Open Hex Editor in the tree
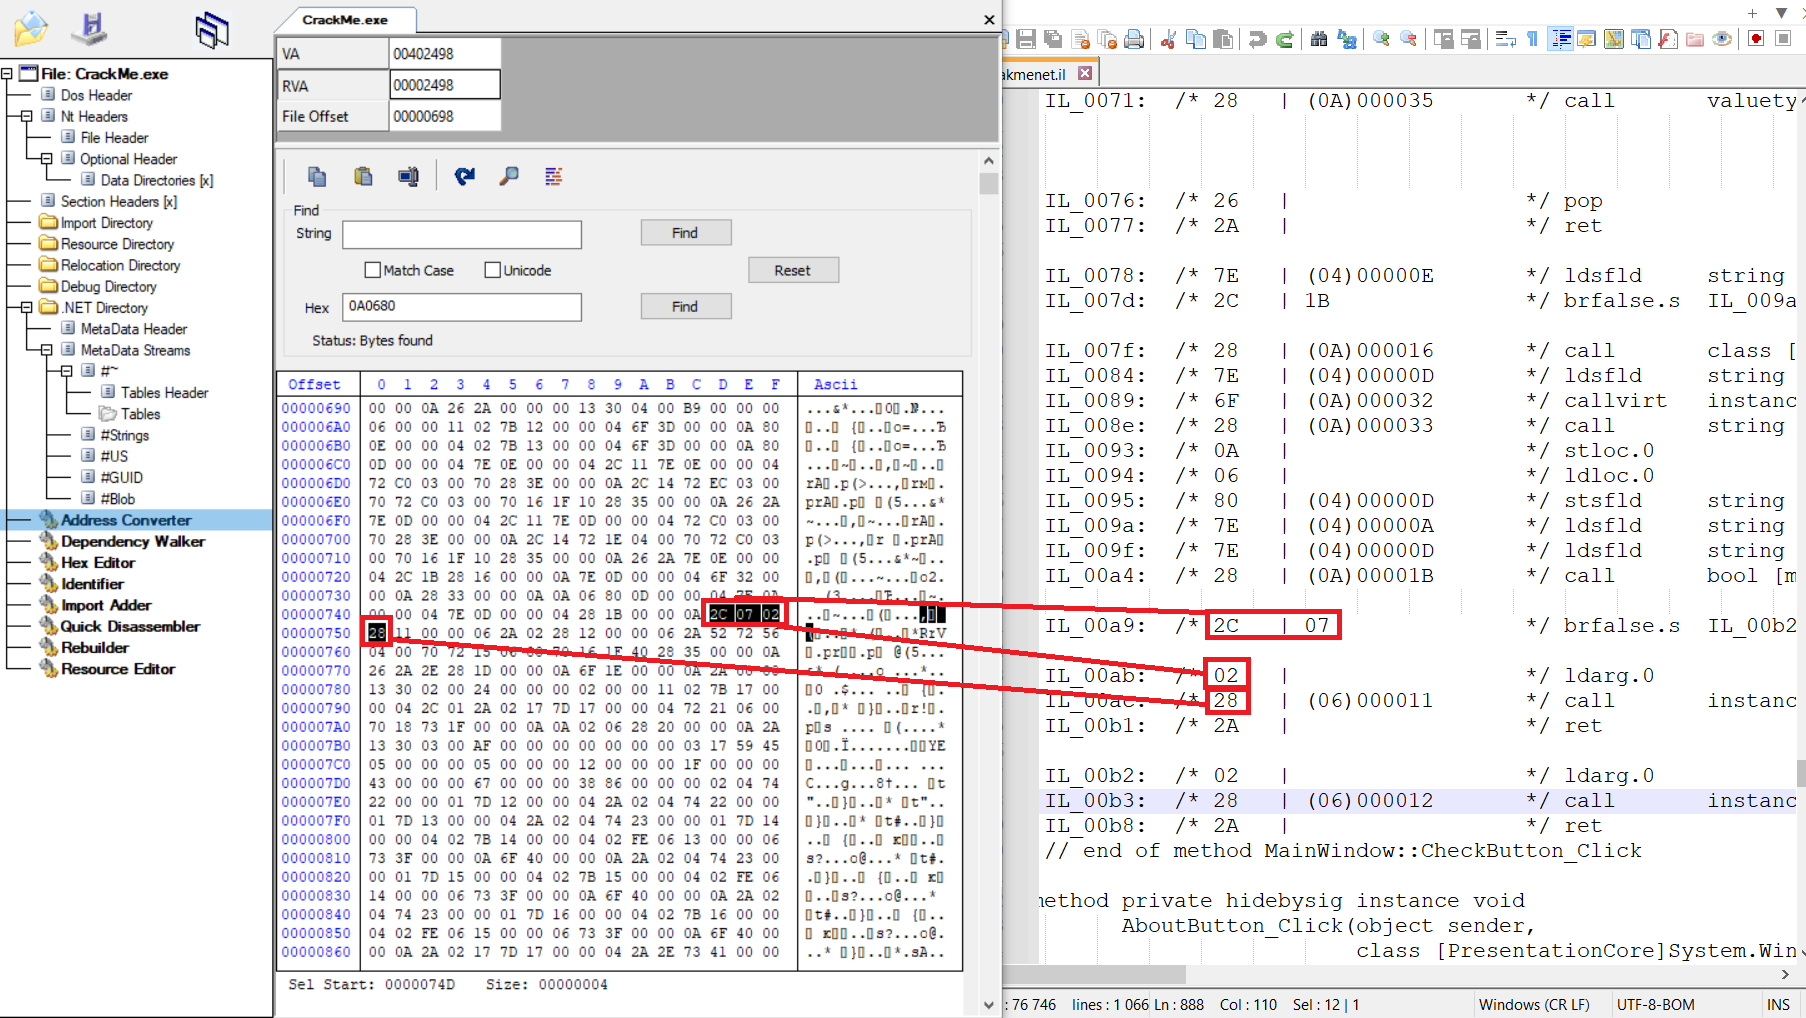This screenshot has width=1806, height=1018. pyautogui.click(x=98, y=563)
